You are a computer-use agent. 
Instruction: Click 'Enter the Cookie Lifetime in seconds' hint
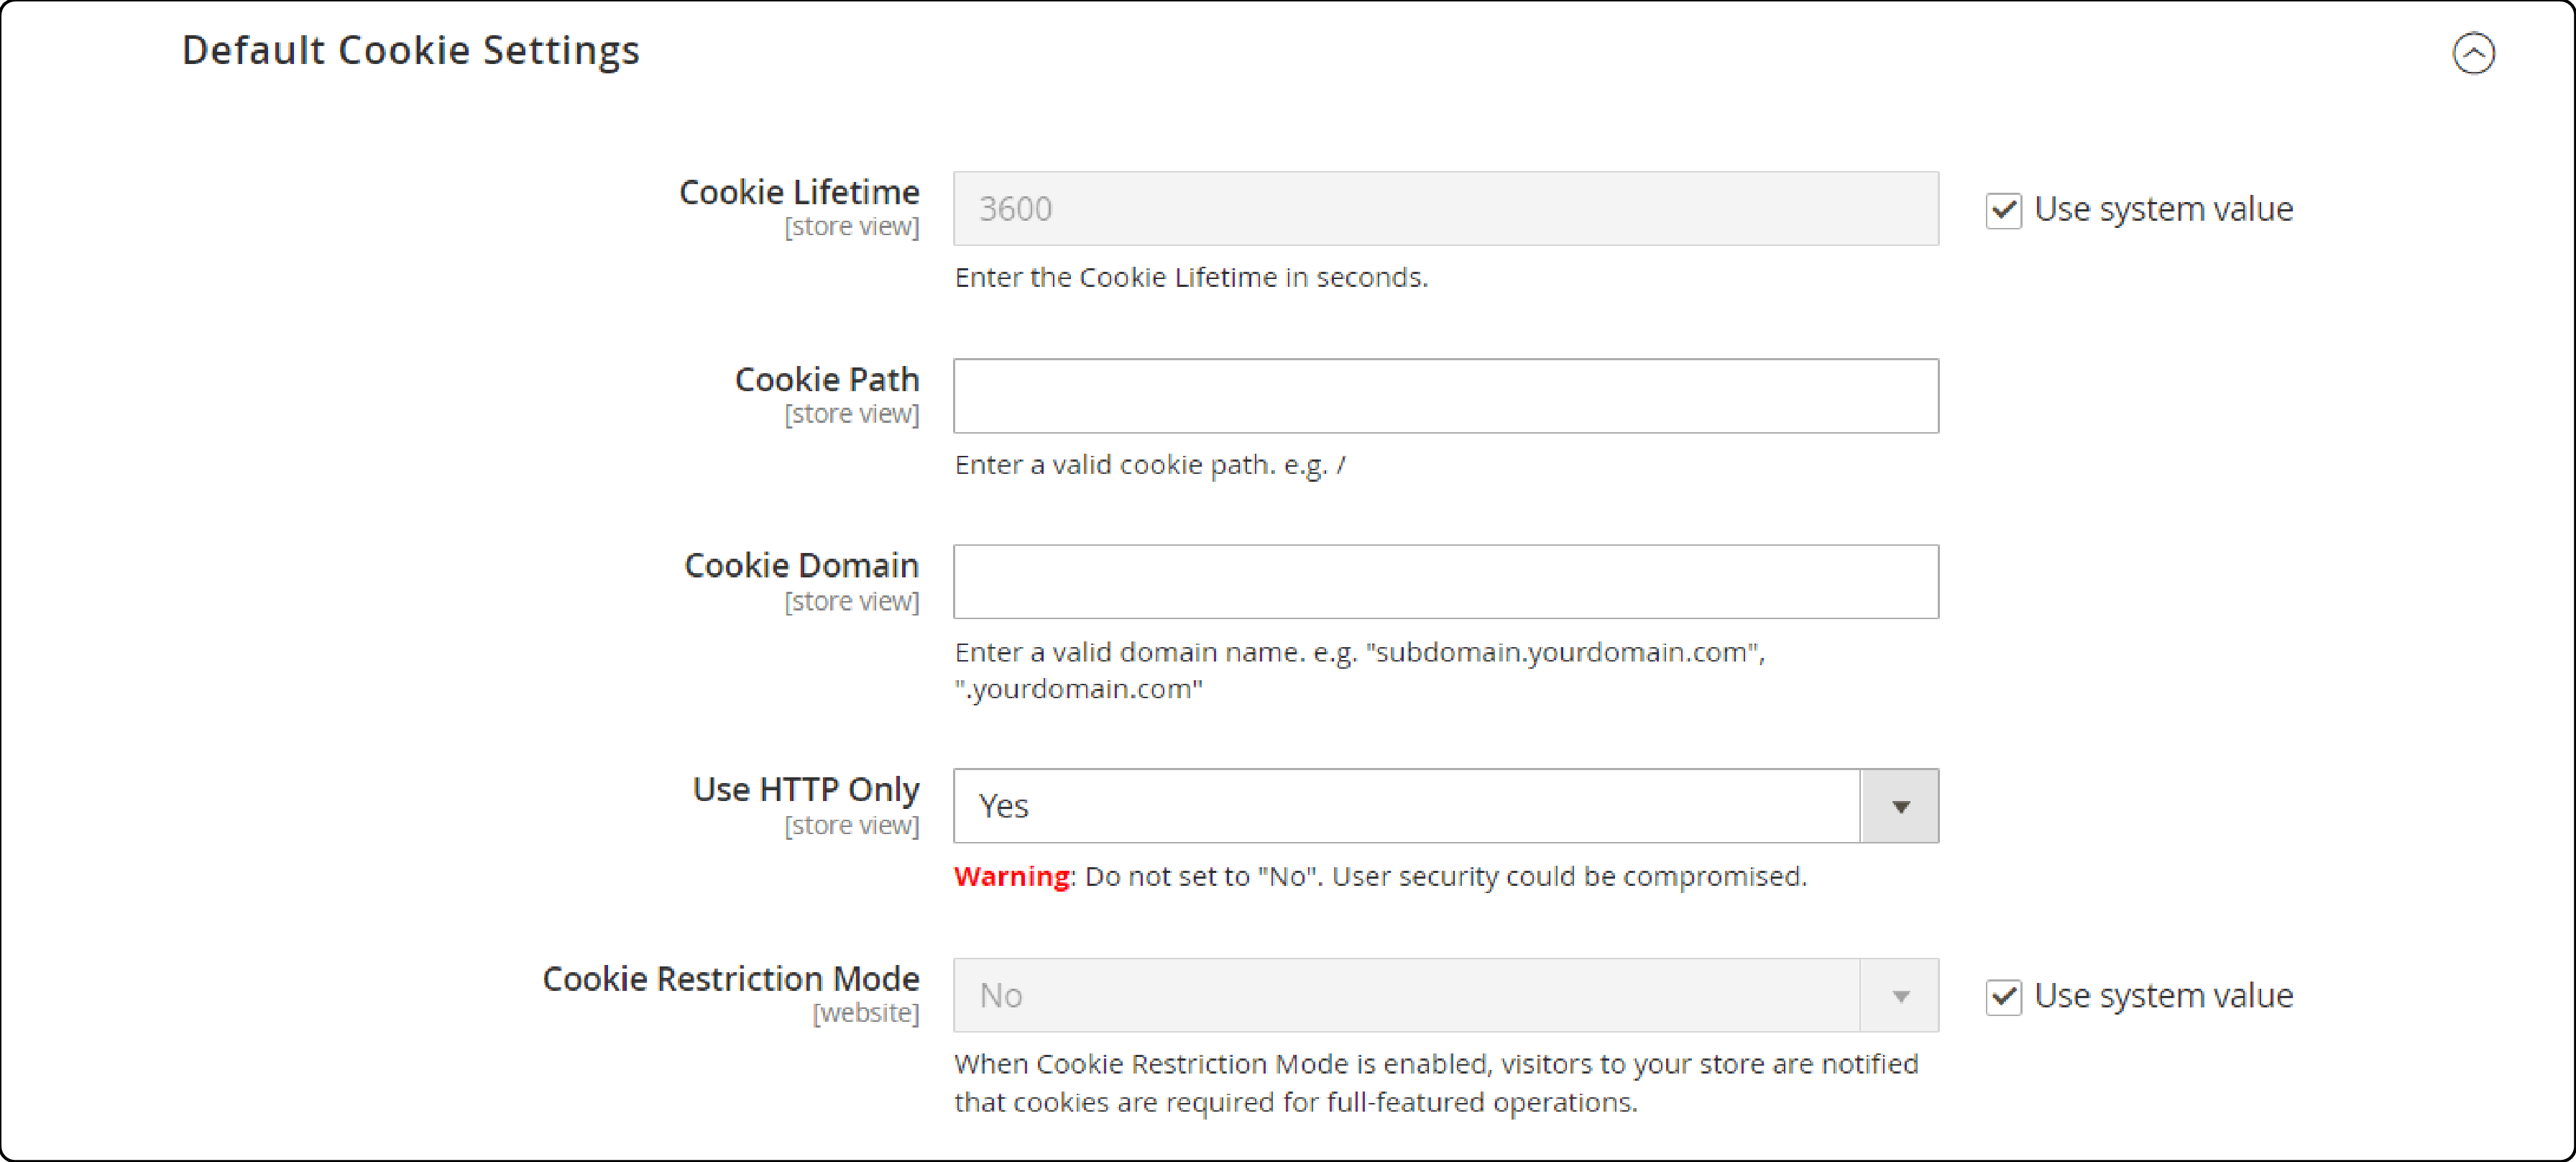click(x=1191, y=277)
